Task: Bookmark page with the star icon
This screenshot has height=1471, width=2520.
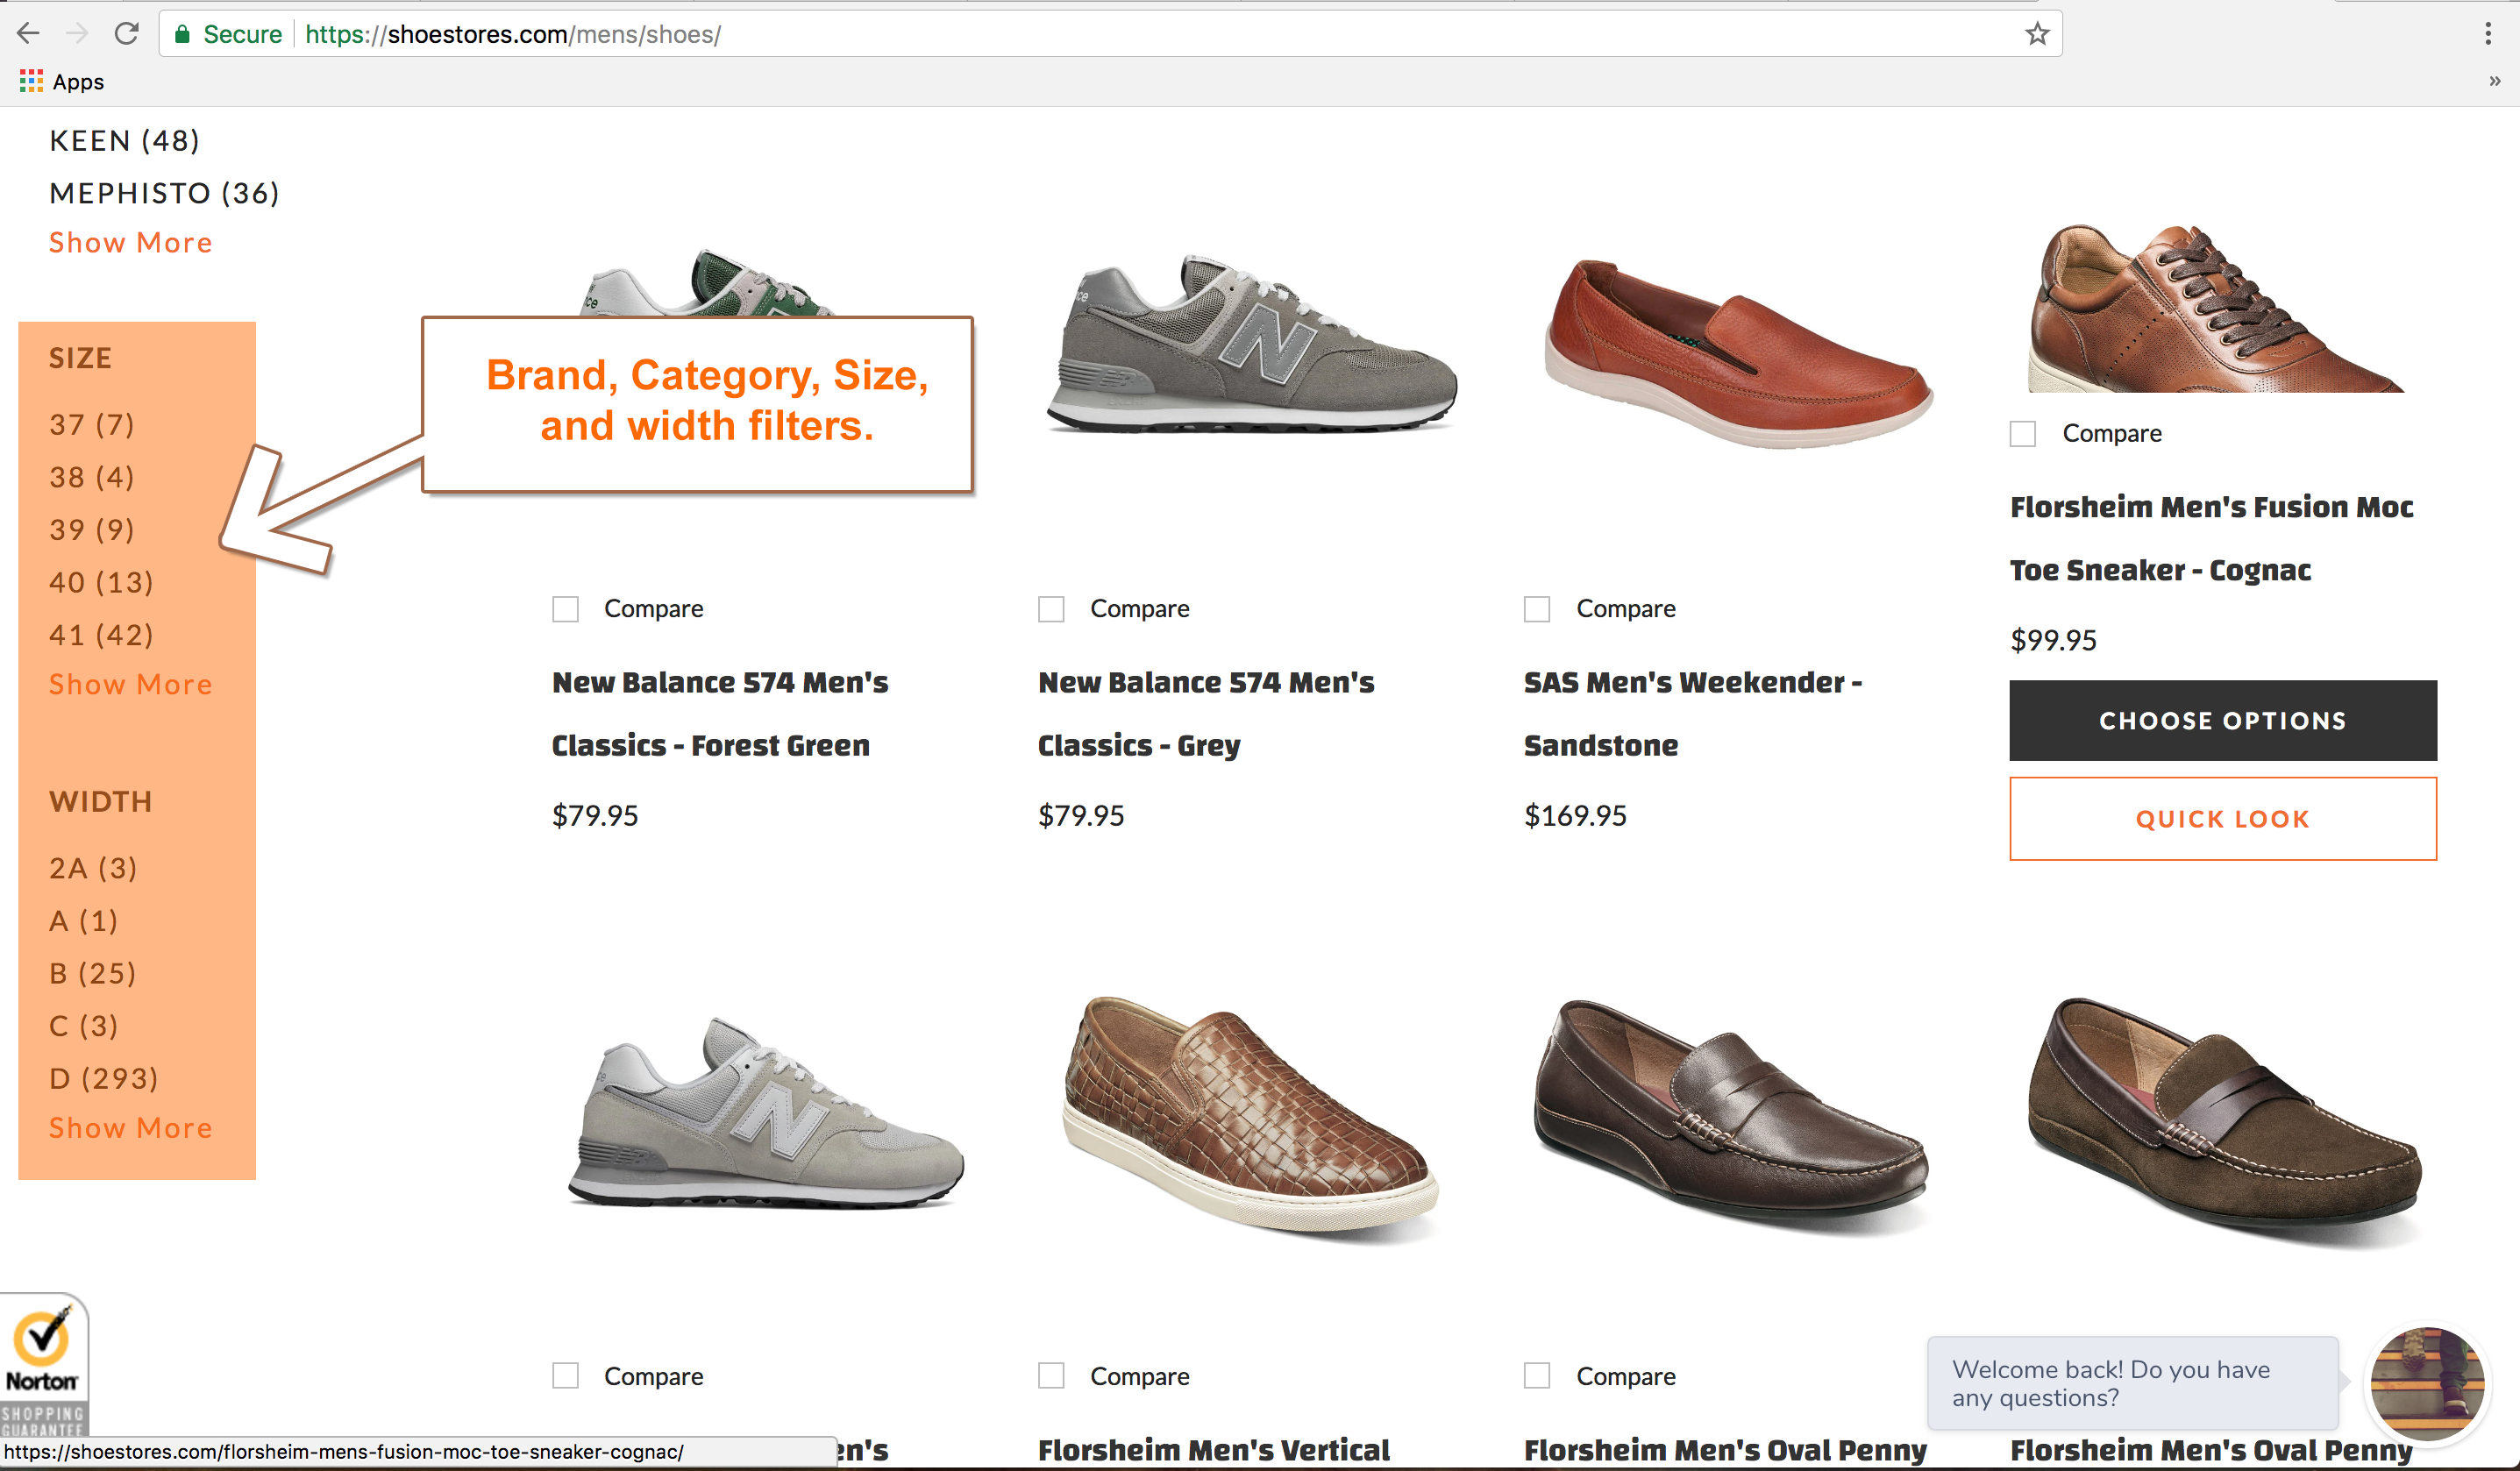Action: point(2037,34)
